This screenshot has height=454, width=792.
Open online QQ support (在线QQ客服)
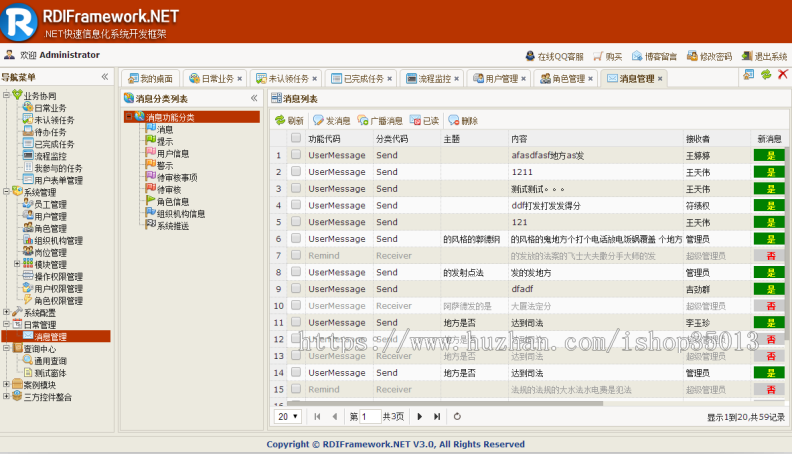tap(554, 56)
